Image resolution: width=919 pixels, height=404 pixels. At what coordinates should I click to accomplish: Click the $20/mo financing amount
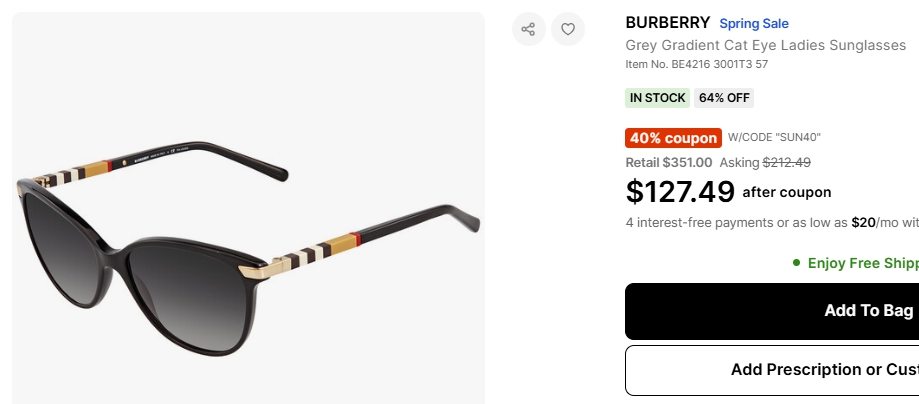pos(863,223)
